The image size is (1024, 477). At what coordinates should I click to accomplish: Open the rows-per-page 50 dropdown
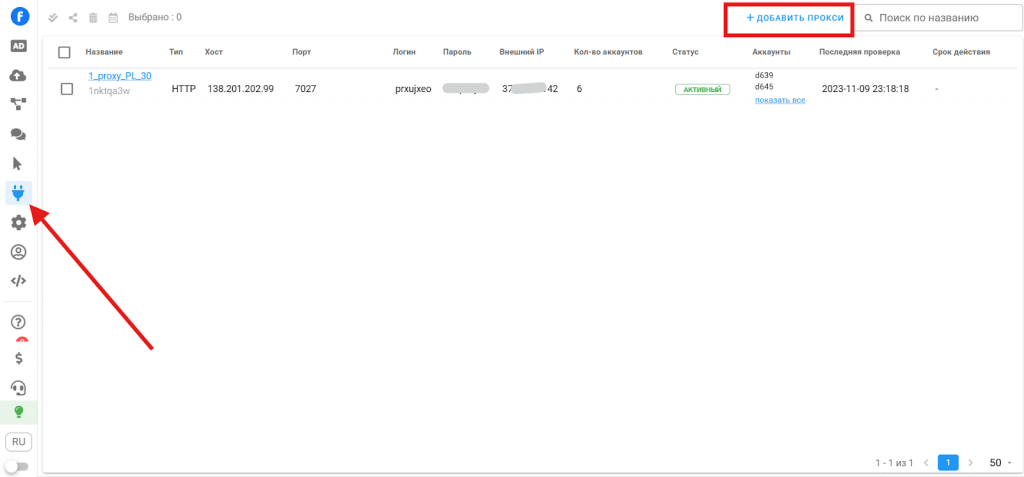(1000, 463)
